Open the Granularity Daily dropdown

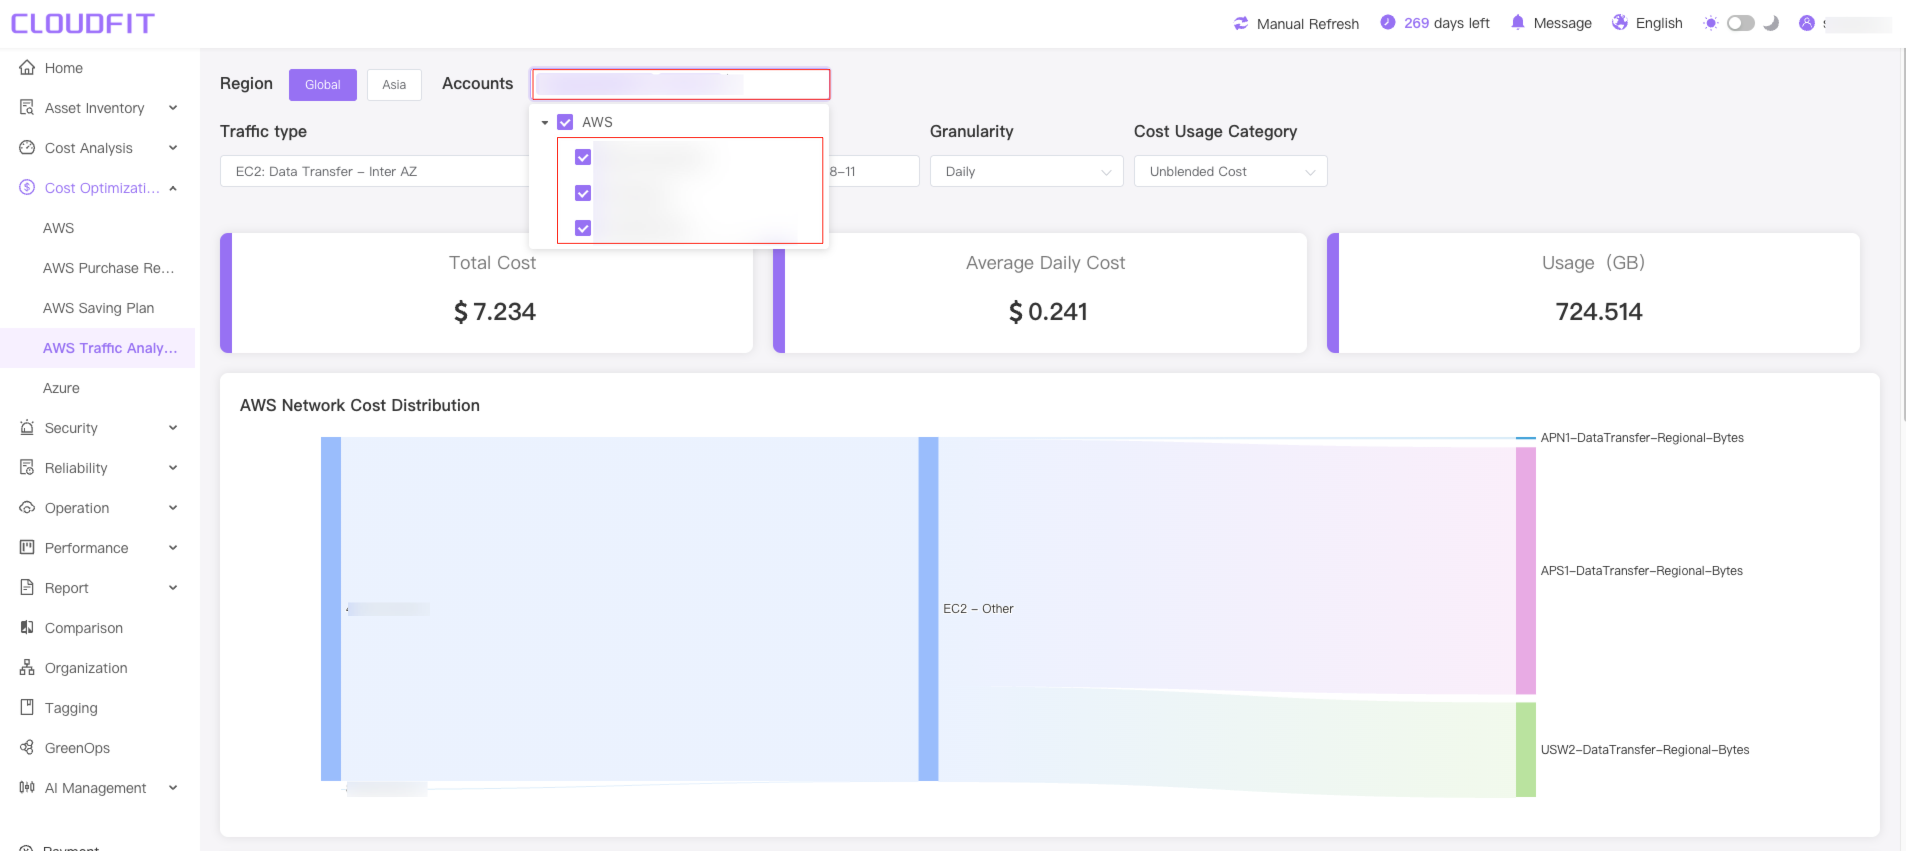(1026, 171)
